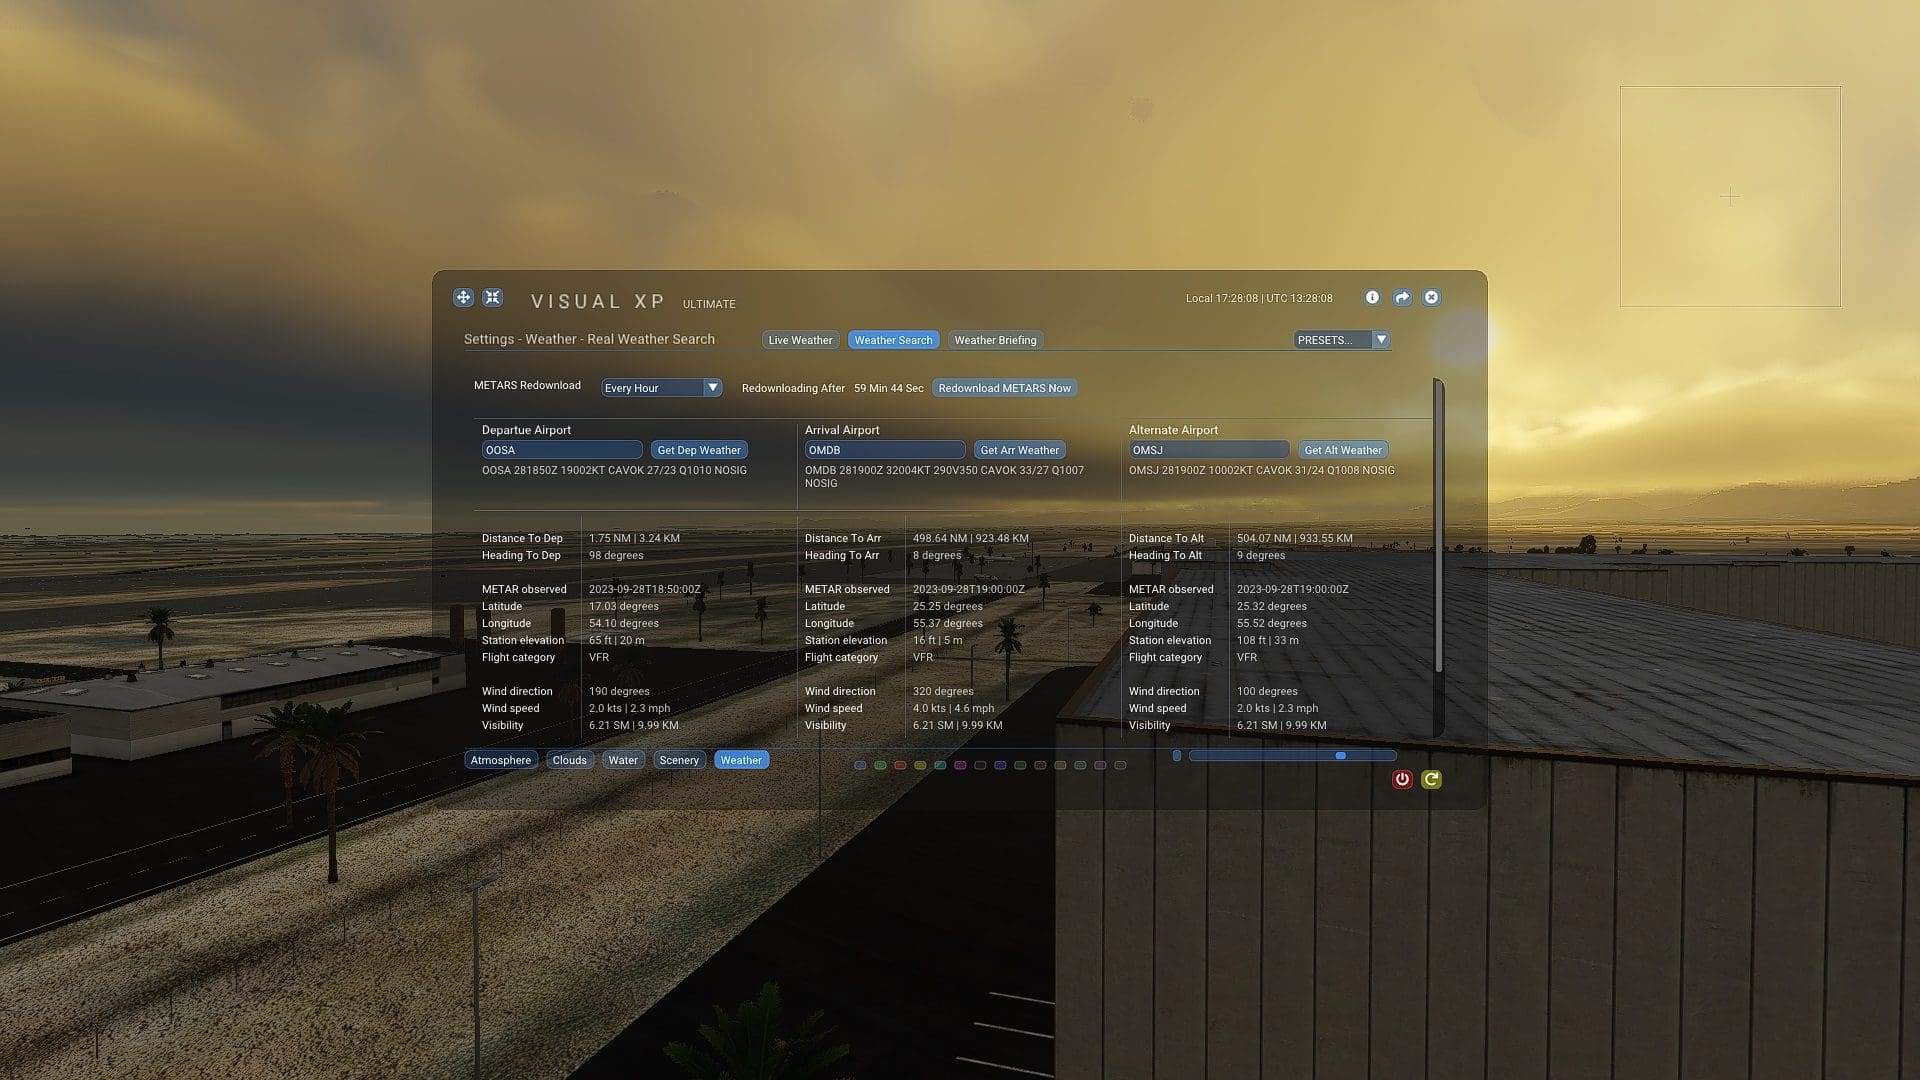Image resolution: width=1920 pixels, height=1080 pixels.
Task: Open the METARS Redownload interval dropdown
Action: coord(660,387)
